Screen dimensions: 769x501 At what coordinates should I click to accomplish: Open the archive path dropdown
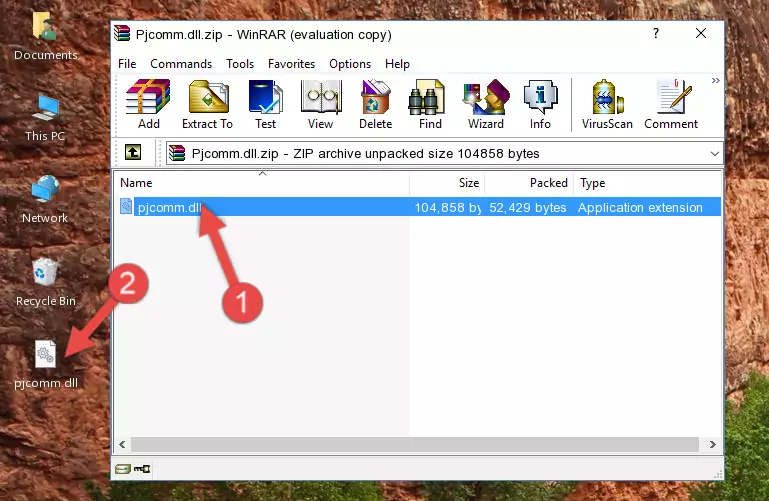coord(715,153)
